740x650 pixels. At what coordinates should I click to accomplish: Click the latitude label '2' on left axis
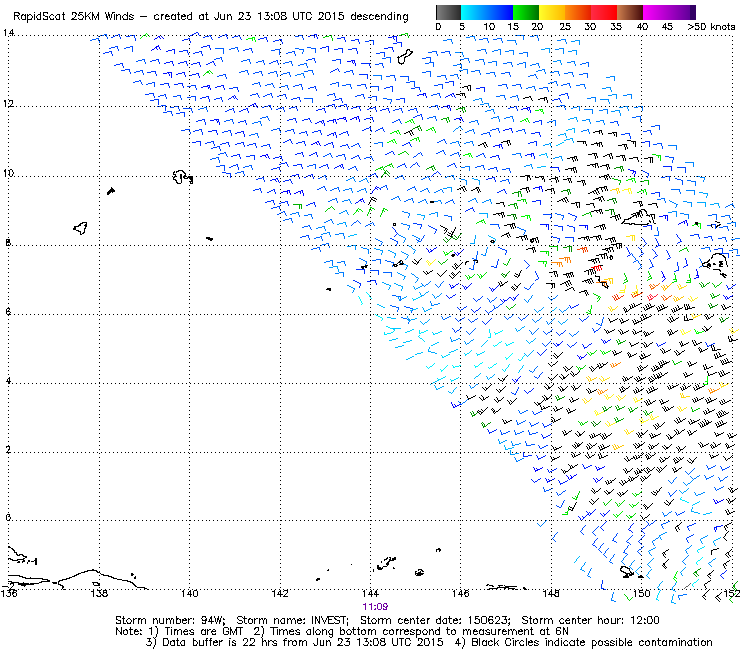point(8,449)
